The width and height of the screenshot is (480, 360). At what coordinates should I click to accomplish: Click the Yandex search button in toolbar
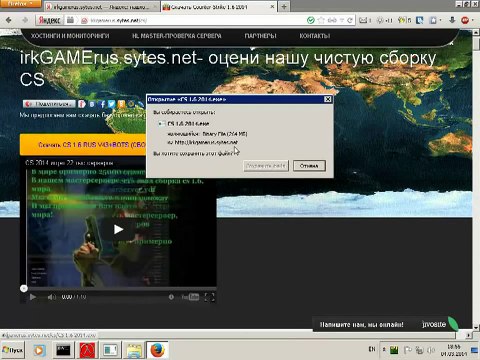coord(49,20)
